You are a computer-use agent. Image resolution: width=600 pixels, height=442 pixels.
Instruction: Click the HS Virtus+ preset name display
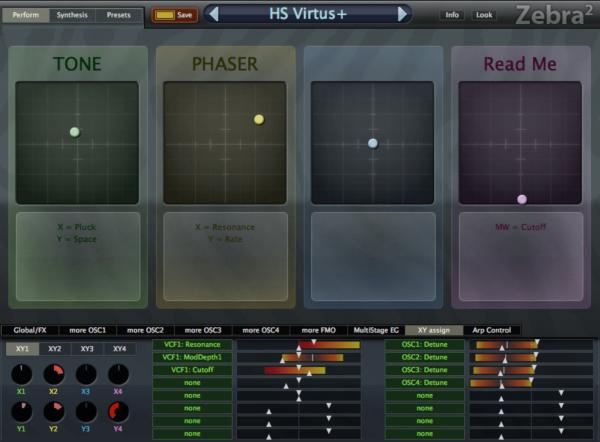308,14
